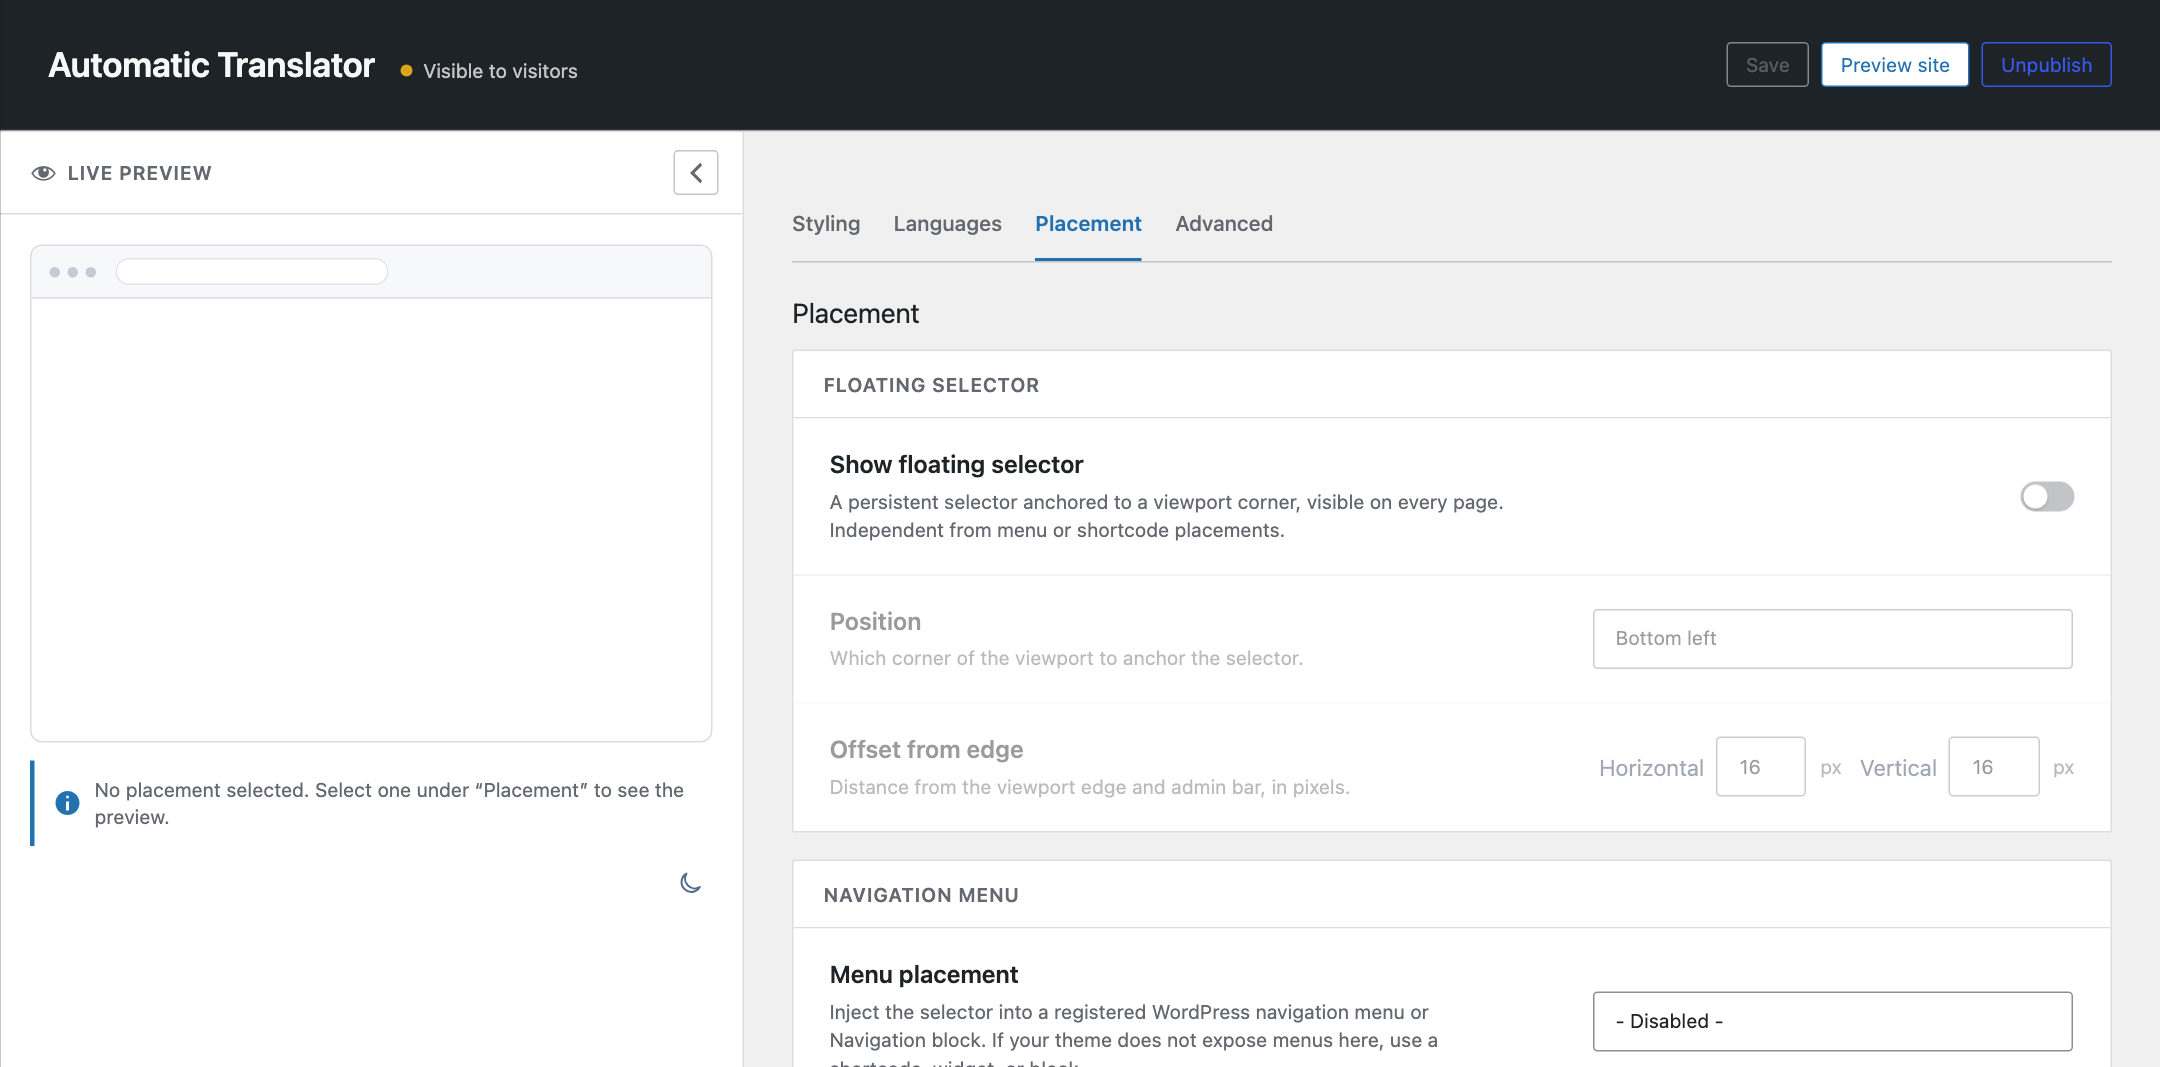2160x1067 pixels.
Task: Click the preview browser address bar
Action: coord(252,272)
